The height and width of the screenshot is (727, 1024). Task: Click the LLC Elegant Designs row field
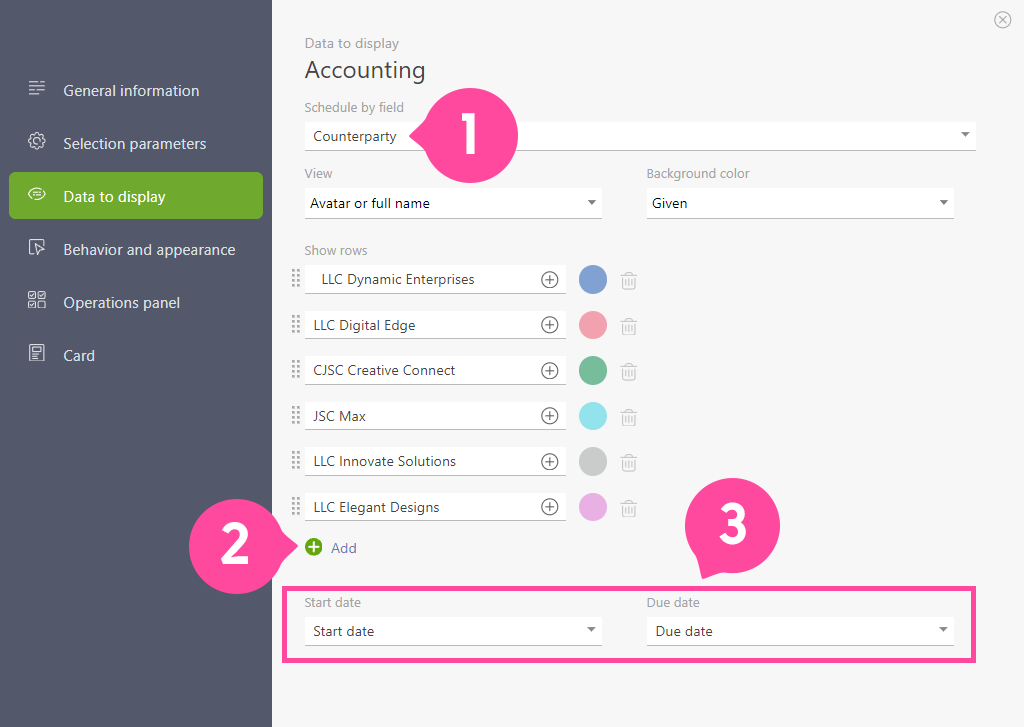point(435,507)
